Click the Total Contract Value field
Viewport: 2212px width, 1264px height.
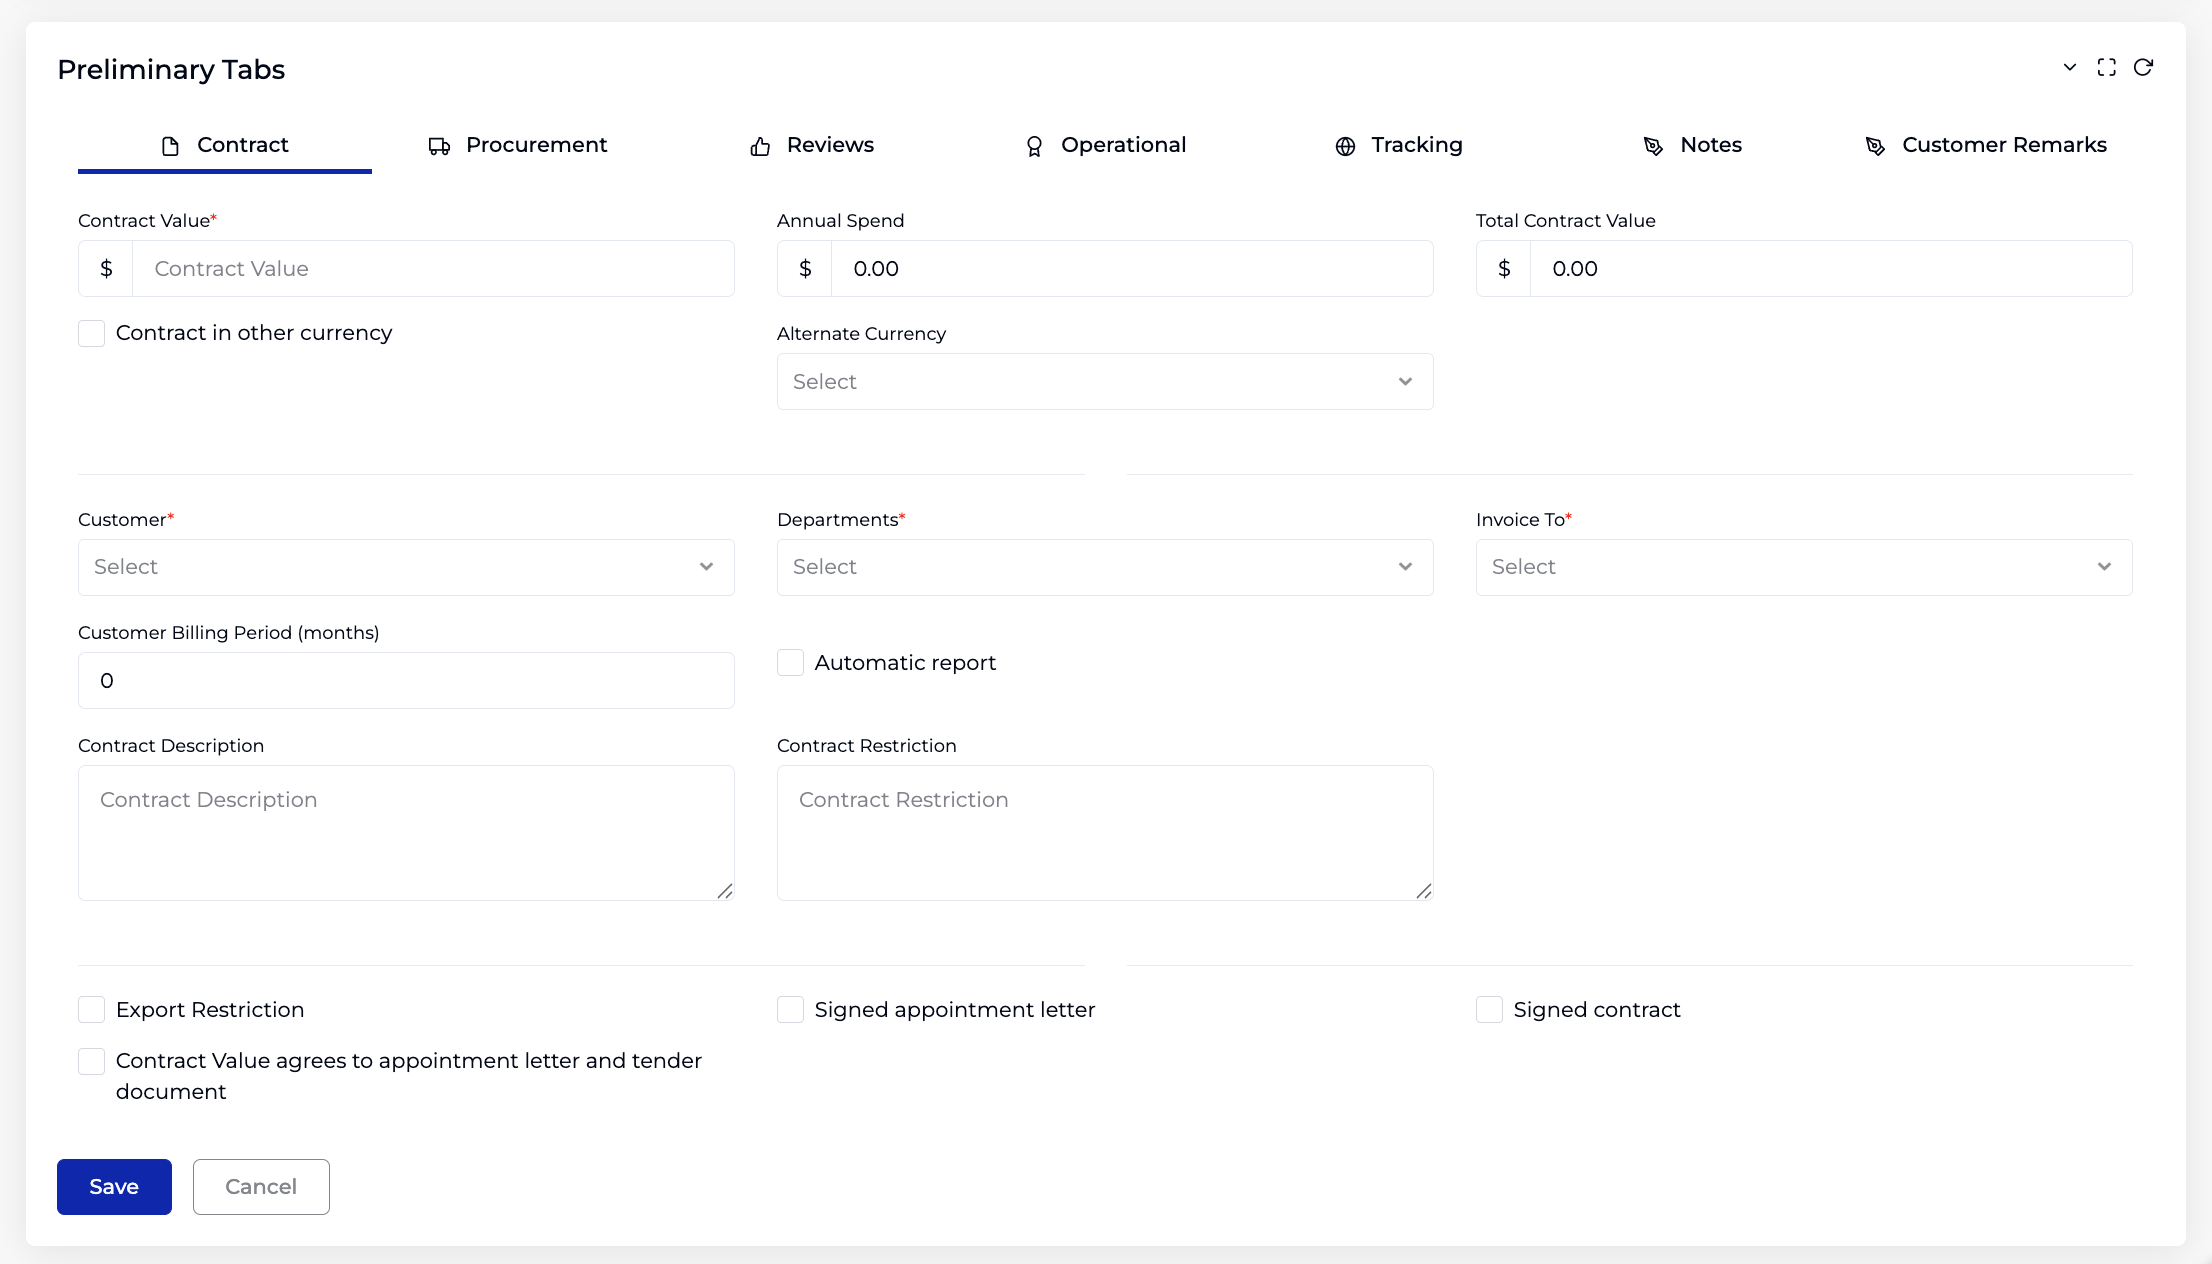click(1831, 268)
